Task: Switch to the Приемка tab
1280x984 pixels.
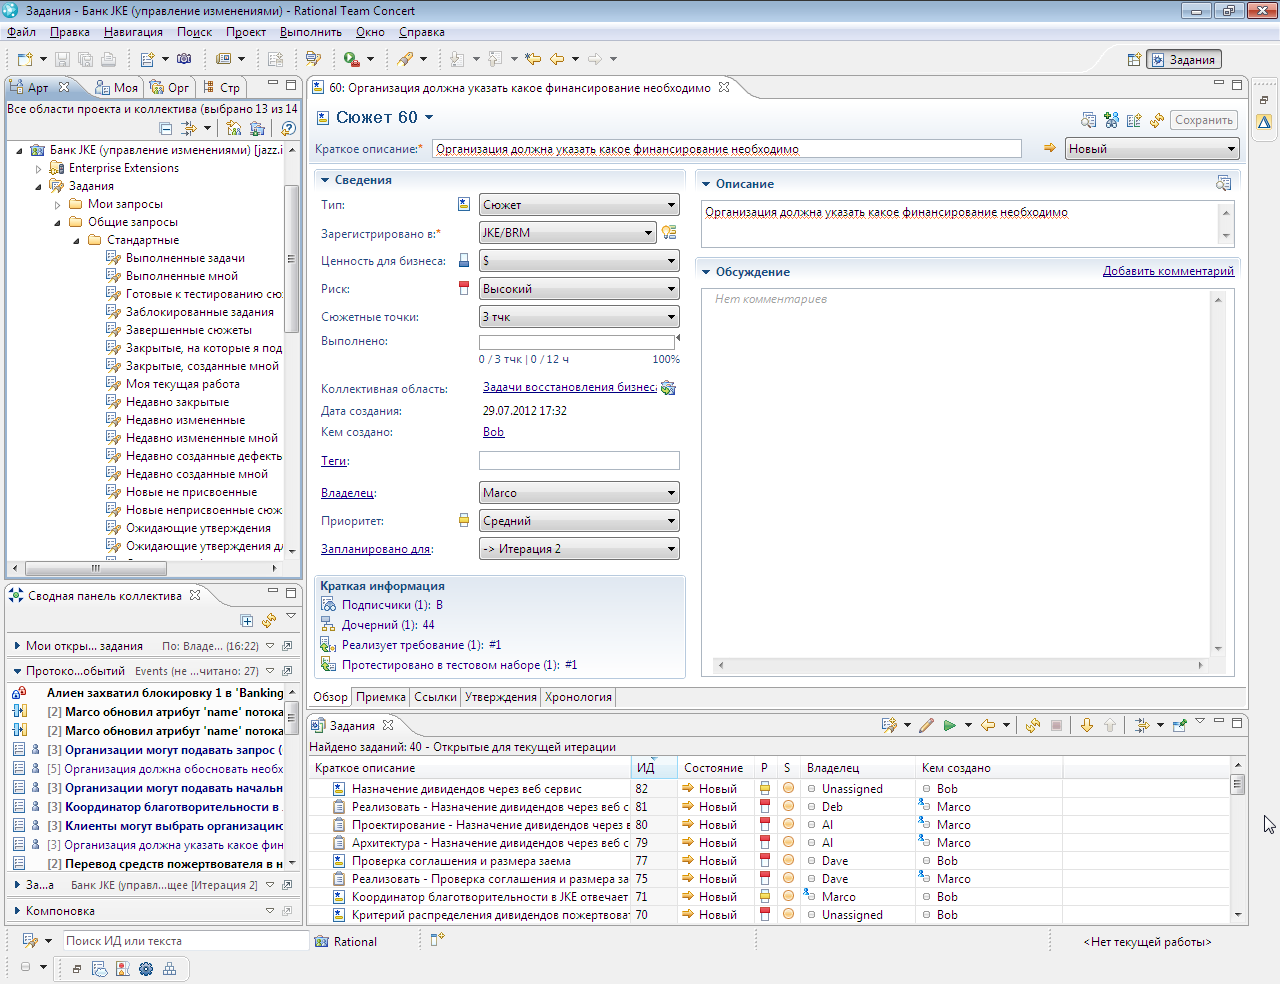Action: point(381,697)
